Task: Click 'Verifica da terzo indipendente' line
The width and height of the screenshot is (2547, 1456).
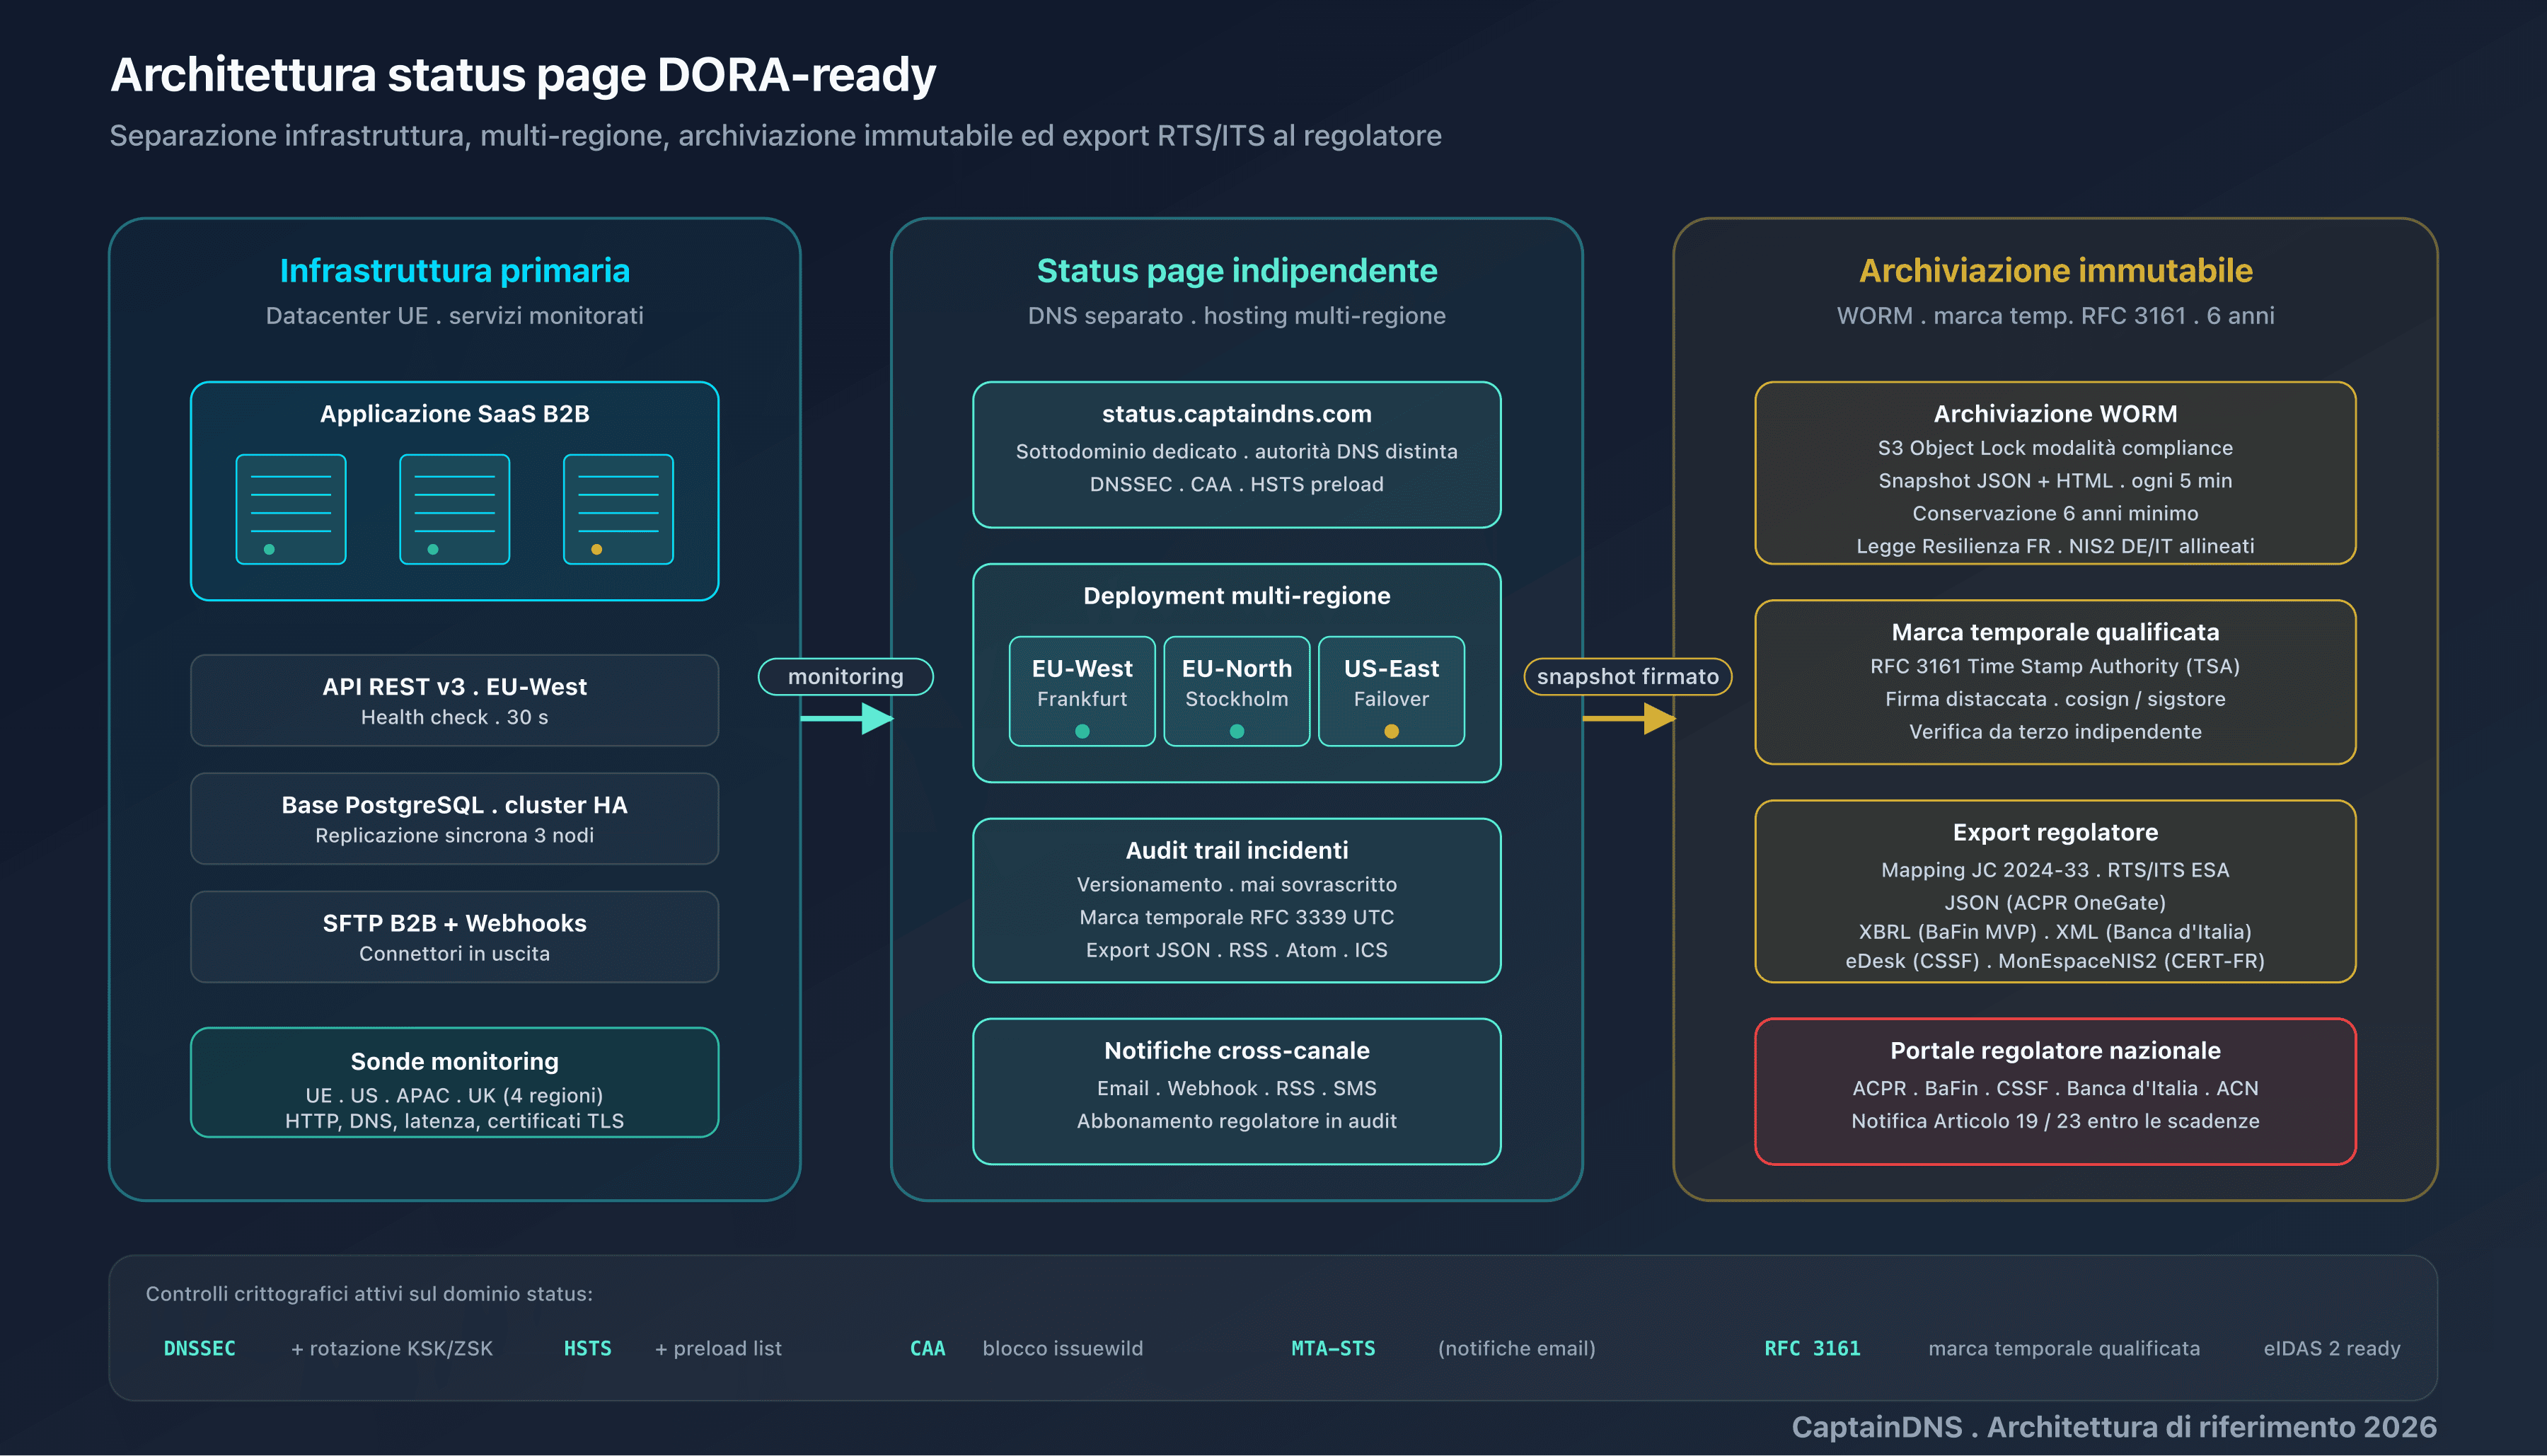Action: click(2056, 731)
